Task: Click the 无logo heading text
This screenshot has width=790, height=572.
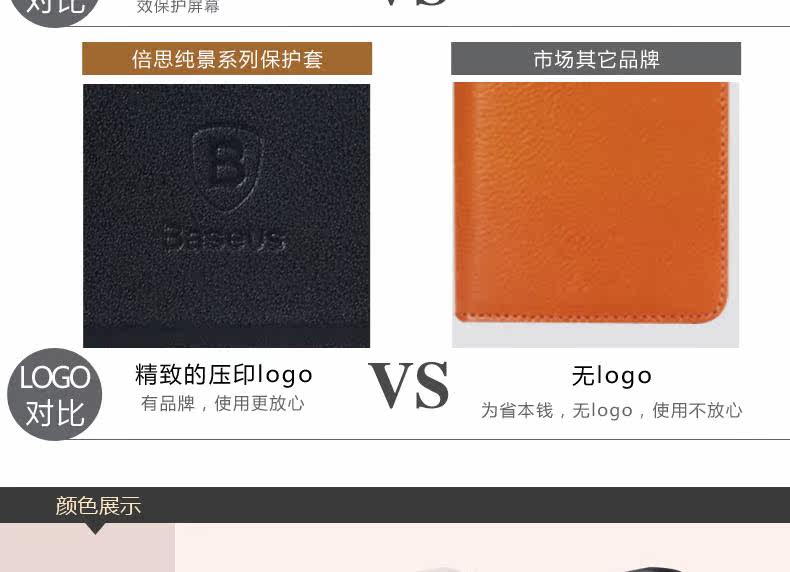Action: [612, 376]
